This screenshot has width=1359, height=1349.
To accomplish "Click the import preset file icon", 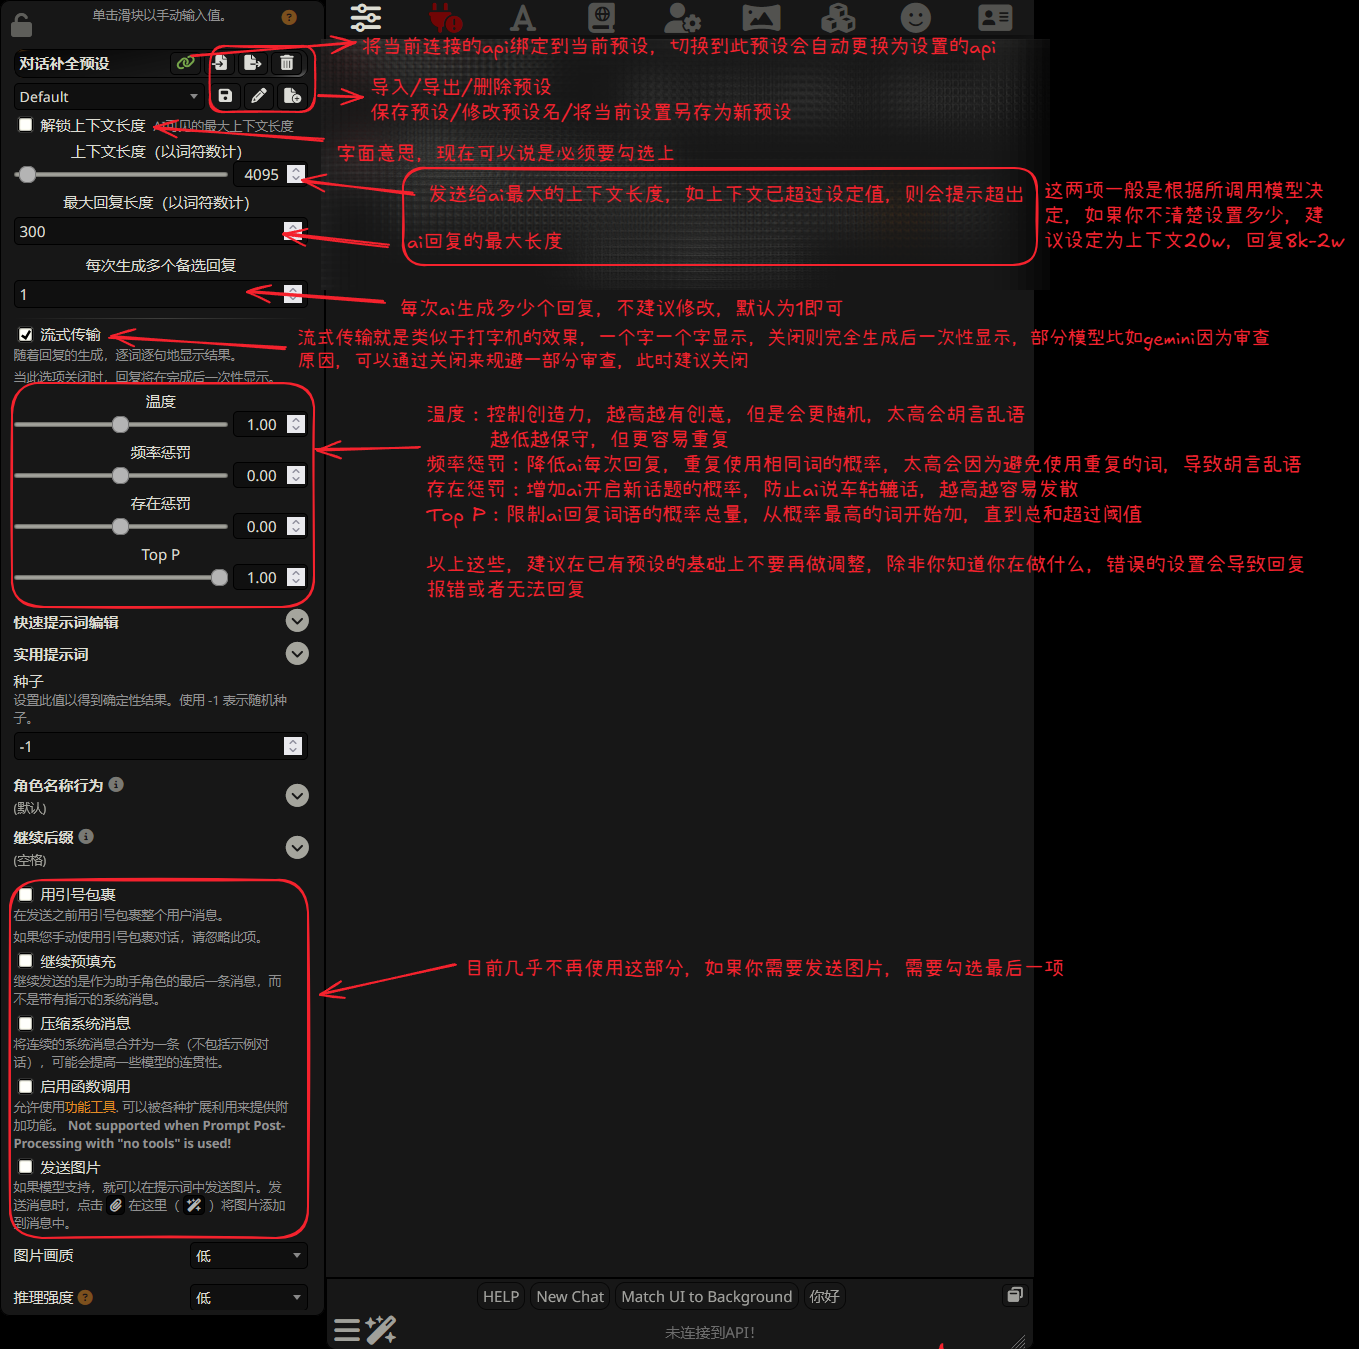I will click(x=220, y=63).
